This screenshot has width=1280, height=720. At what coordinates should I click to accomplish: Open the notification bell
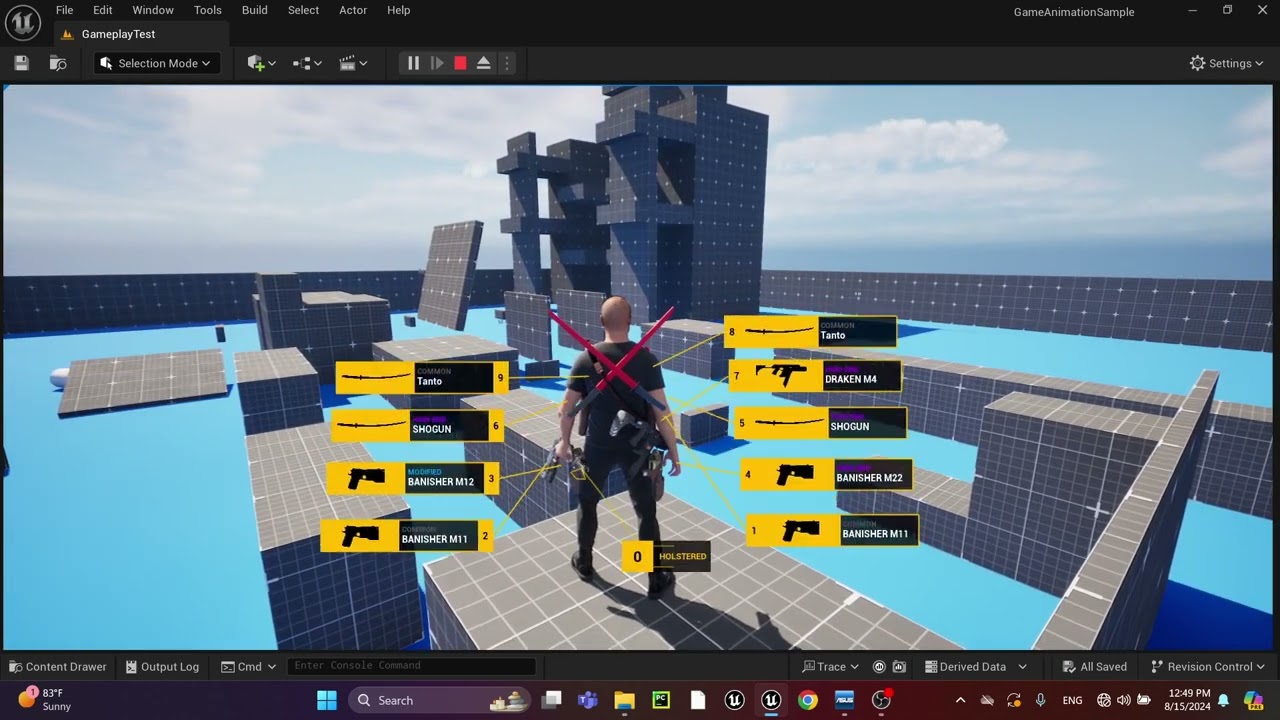[x=1222, y=700]
